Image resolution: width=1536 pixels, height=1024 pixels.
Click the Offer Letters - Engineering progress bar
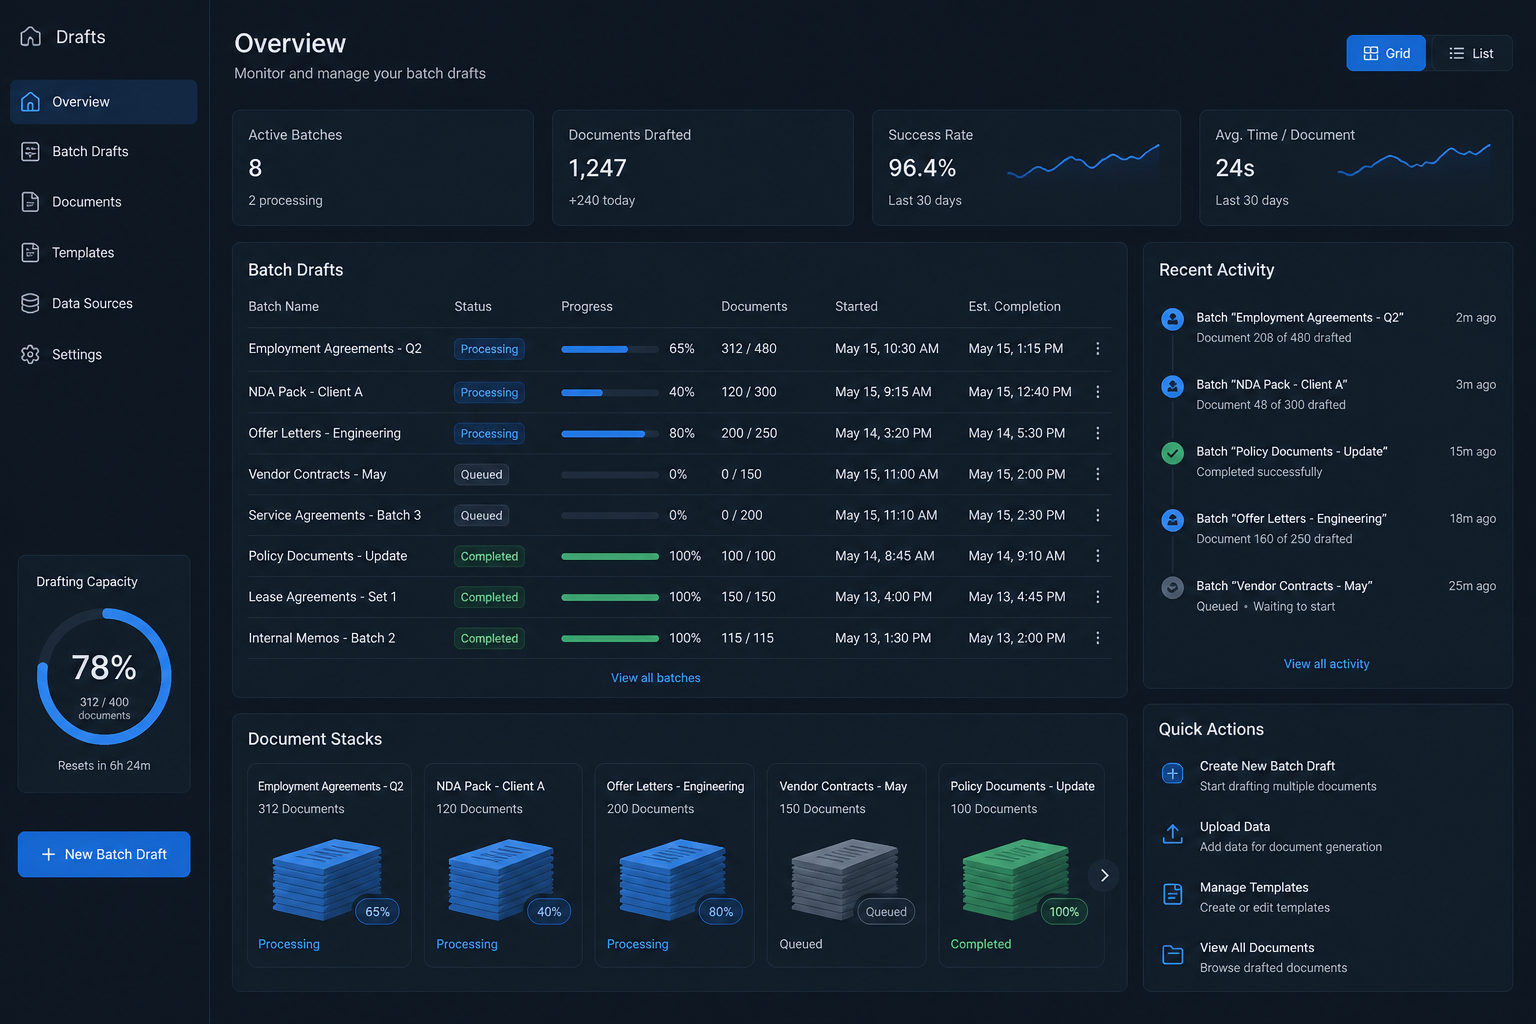point(610,434)
